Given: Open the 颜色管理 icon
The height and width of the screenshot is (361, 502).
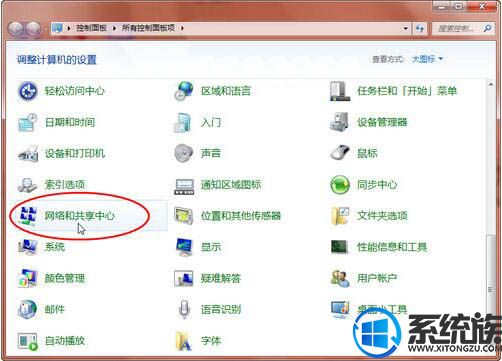Looking at the screenshot, I should [x=28, y=278].
